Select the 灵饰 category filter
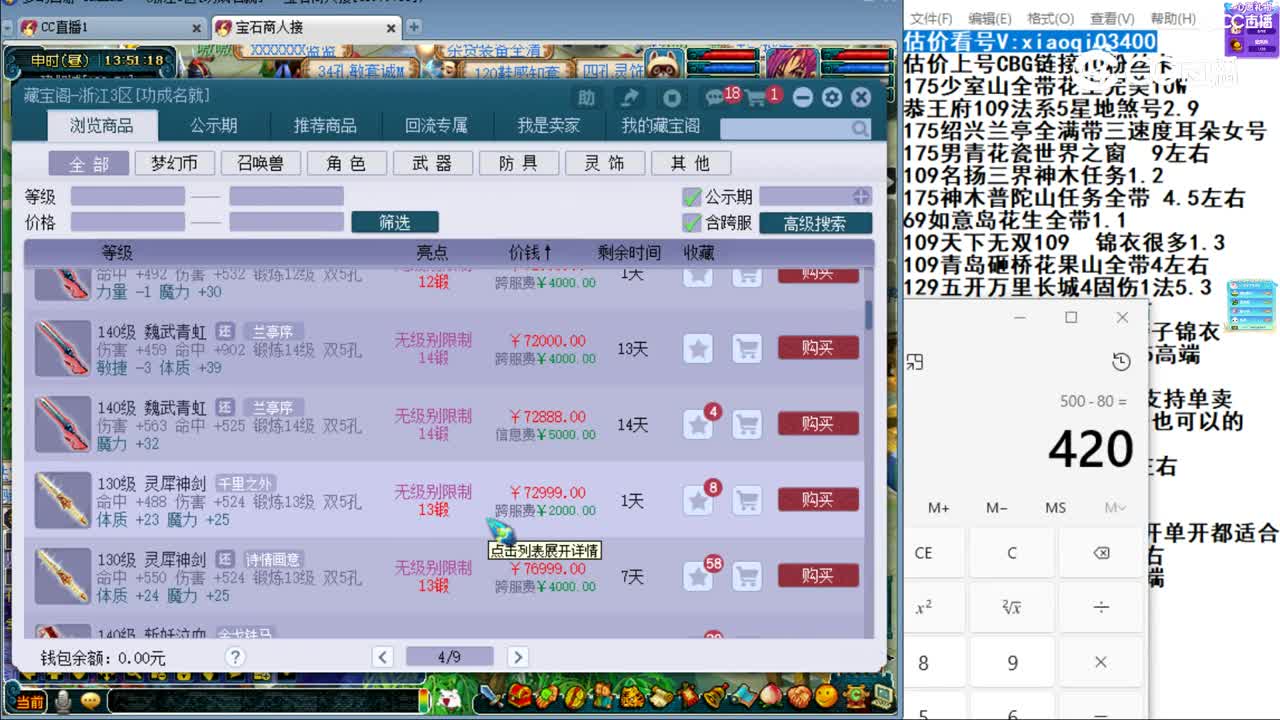The image size is (1280, 720). 604,163
